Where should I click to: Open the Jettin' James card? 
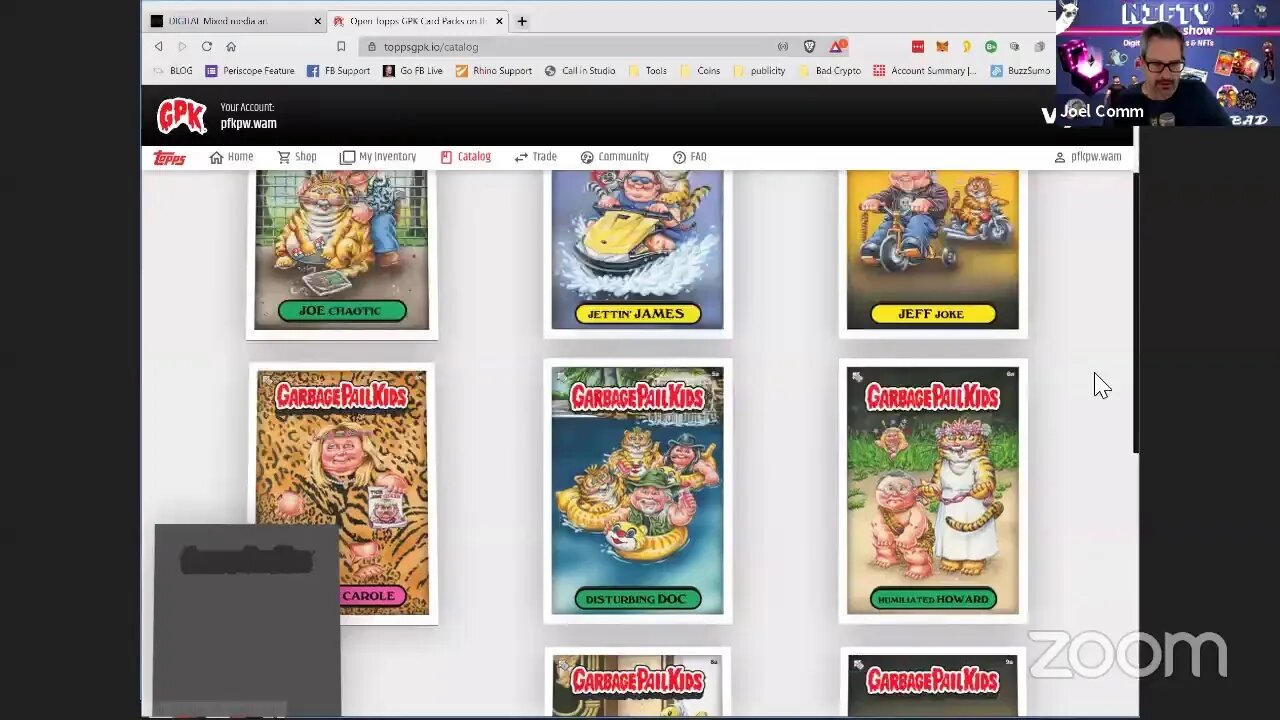(637, 252)
